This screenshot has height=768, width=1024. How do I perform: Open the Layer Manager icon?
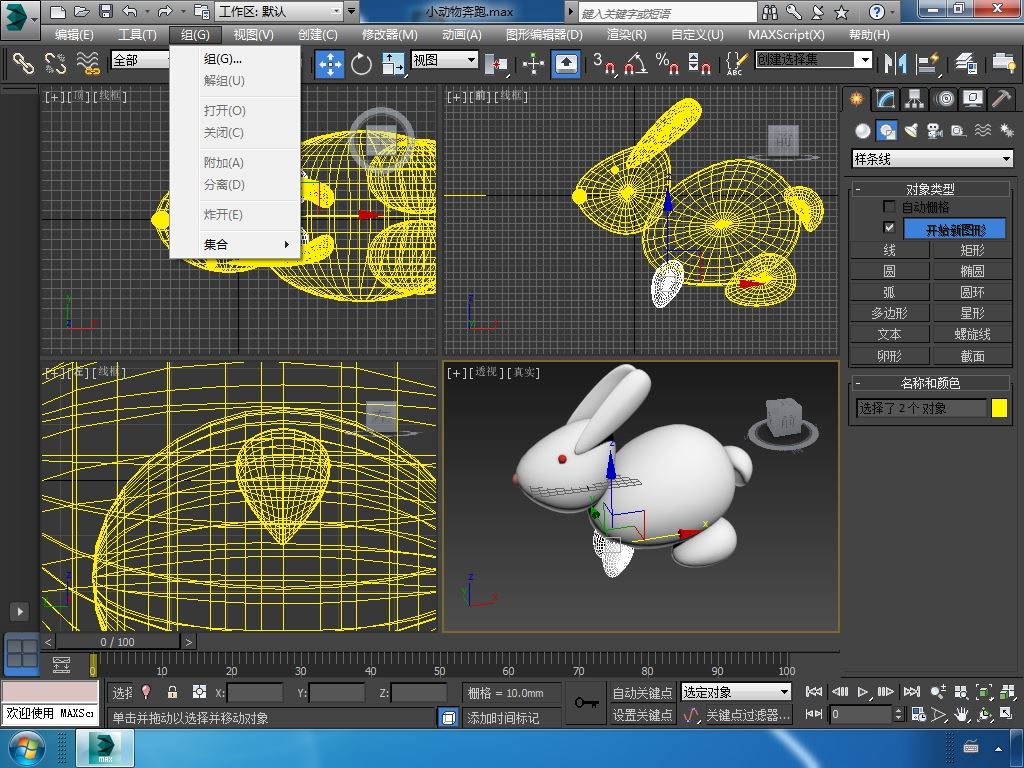[x=966, y=63]
